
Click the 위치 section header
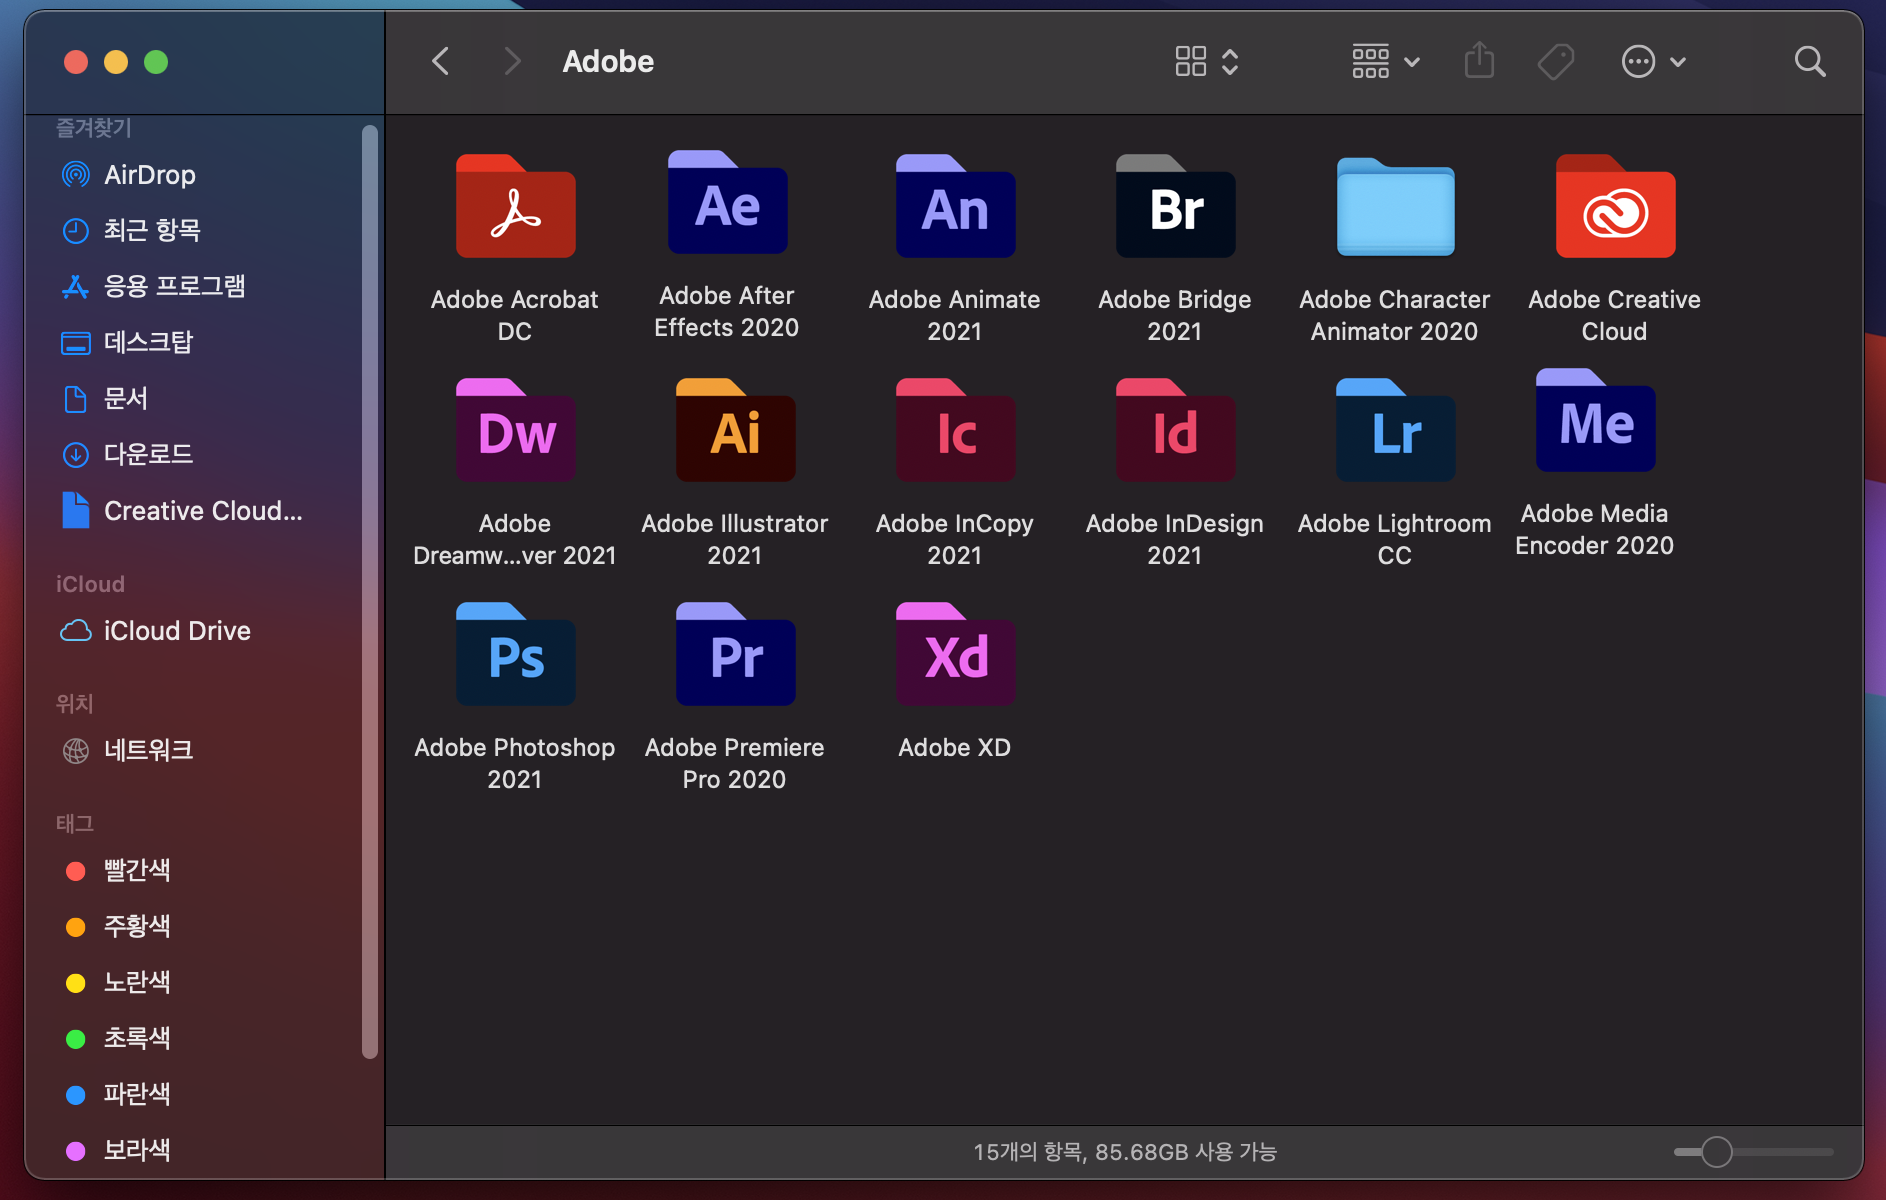point(75,704)
